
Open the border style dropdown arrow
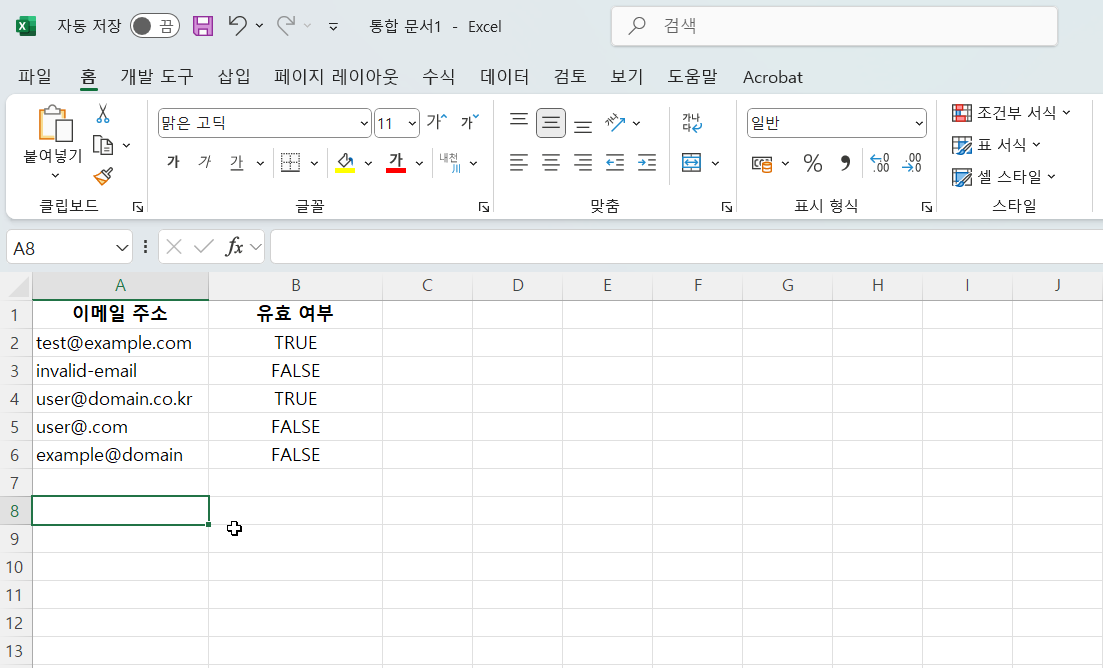tap(313, 162)
